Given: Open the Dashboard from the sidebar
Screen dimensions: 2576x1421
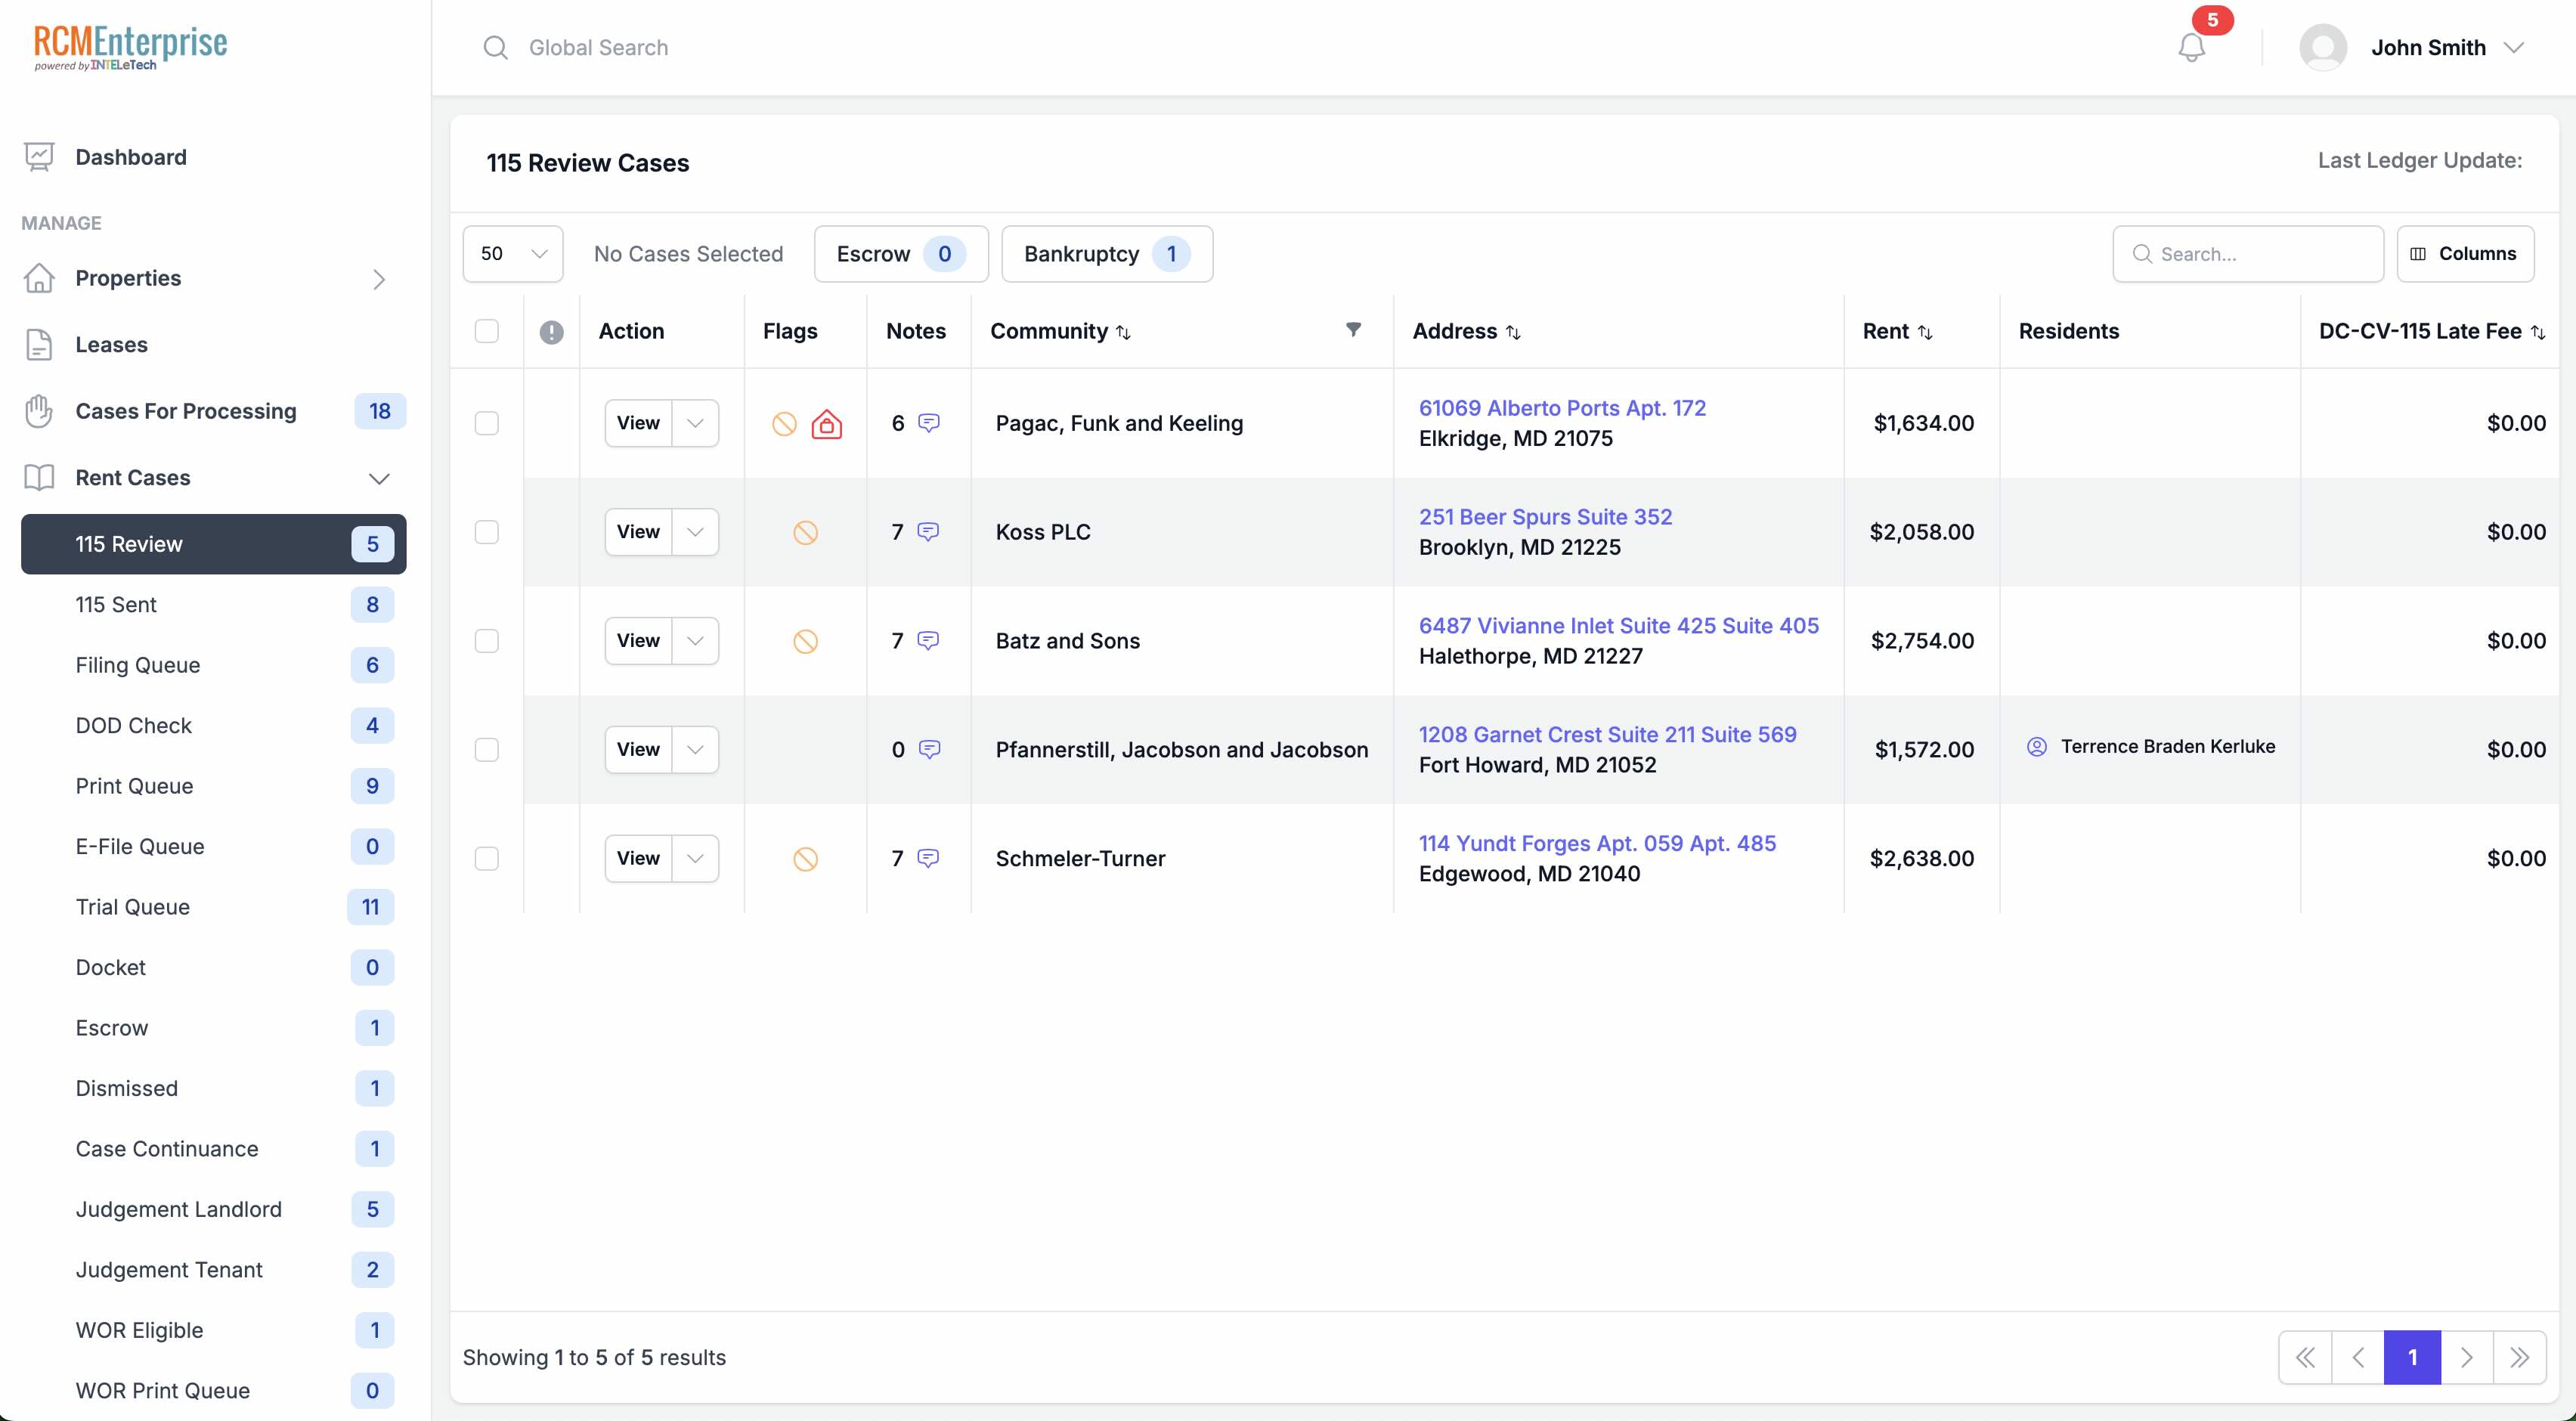Looking at the screenshot, I should [x=131, y=157].
